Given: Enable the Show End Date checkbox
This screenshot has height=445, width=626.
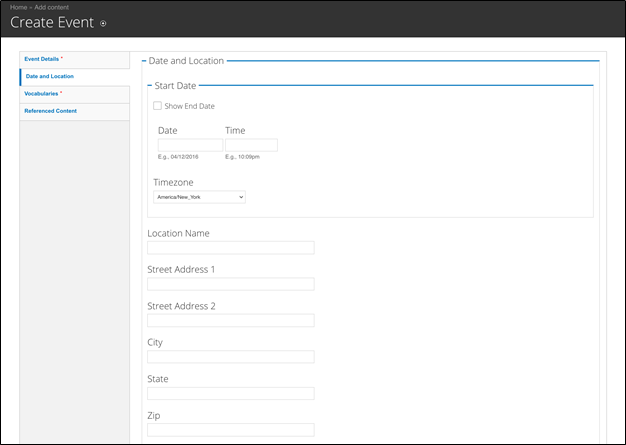Looking at the screenshot, I should pyautogui.click(x=157, y=106).
